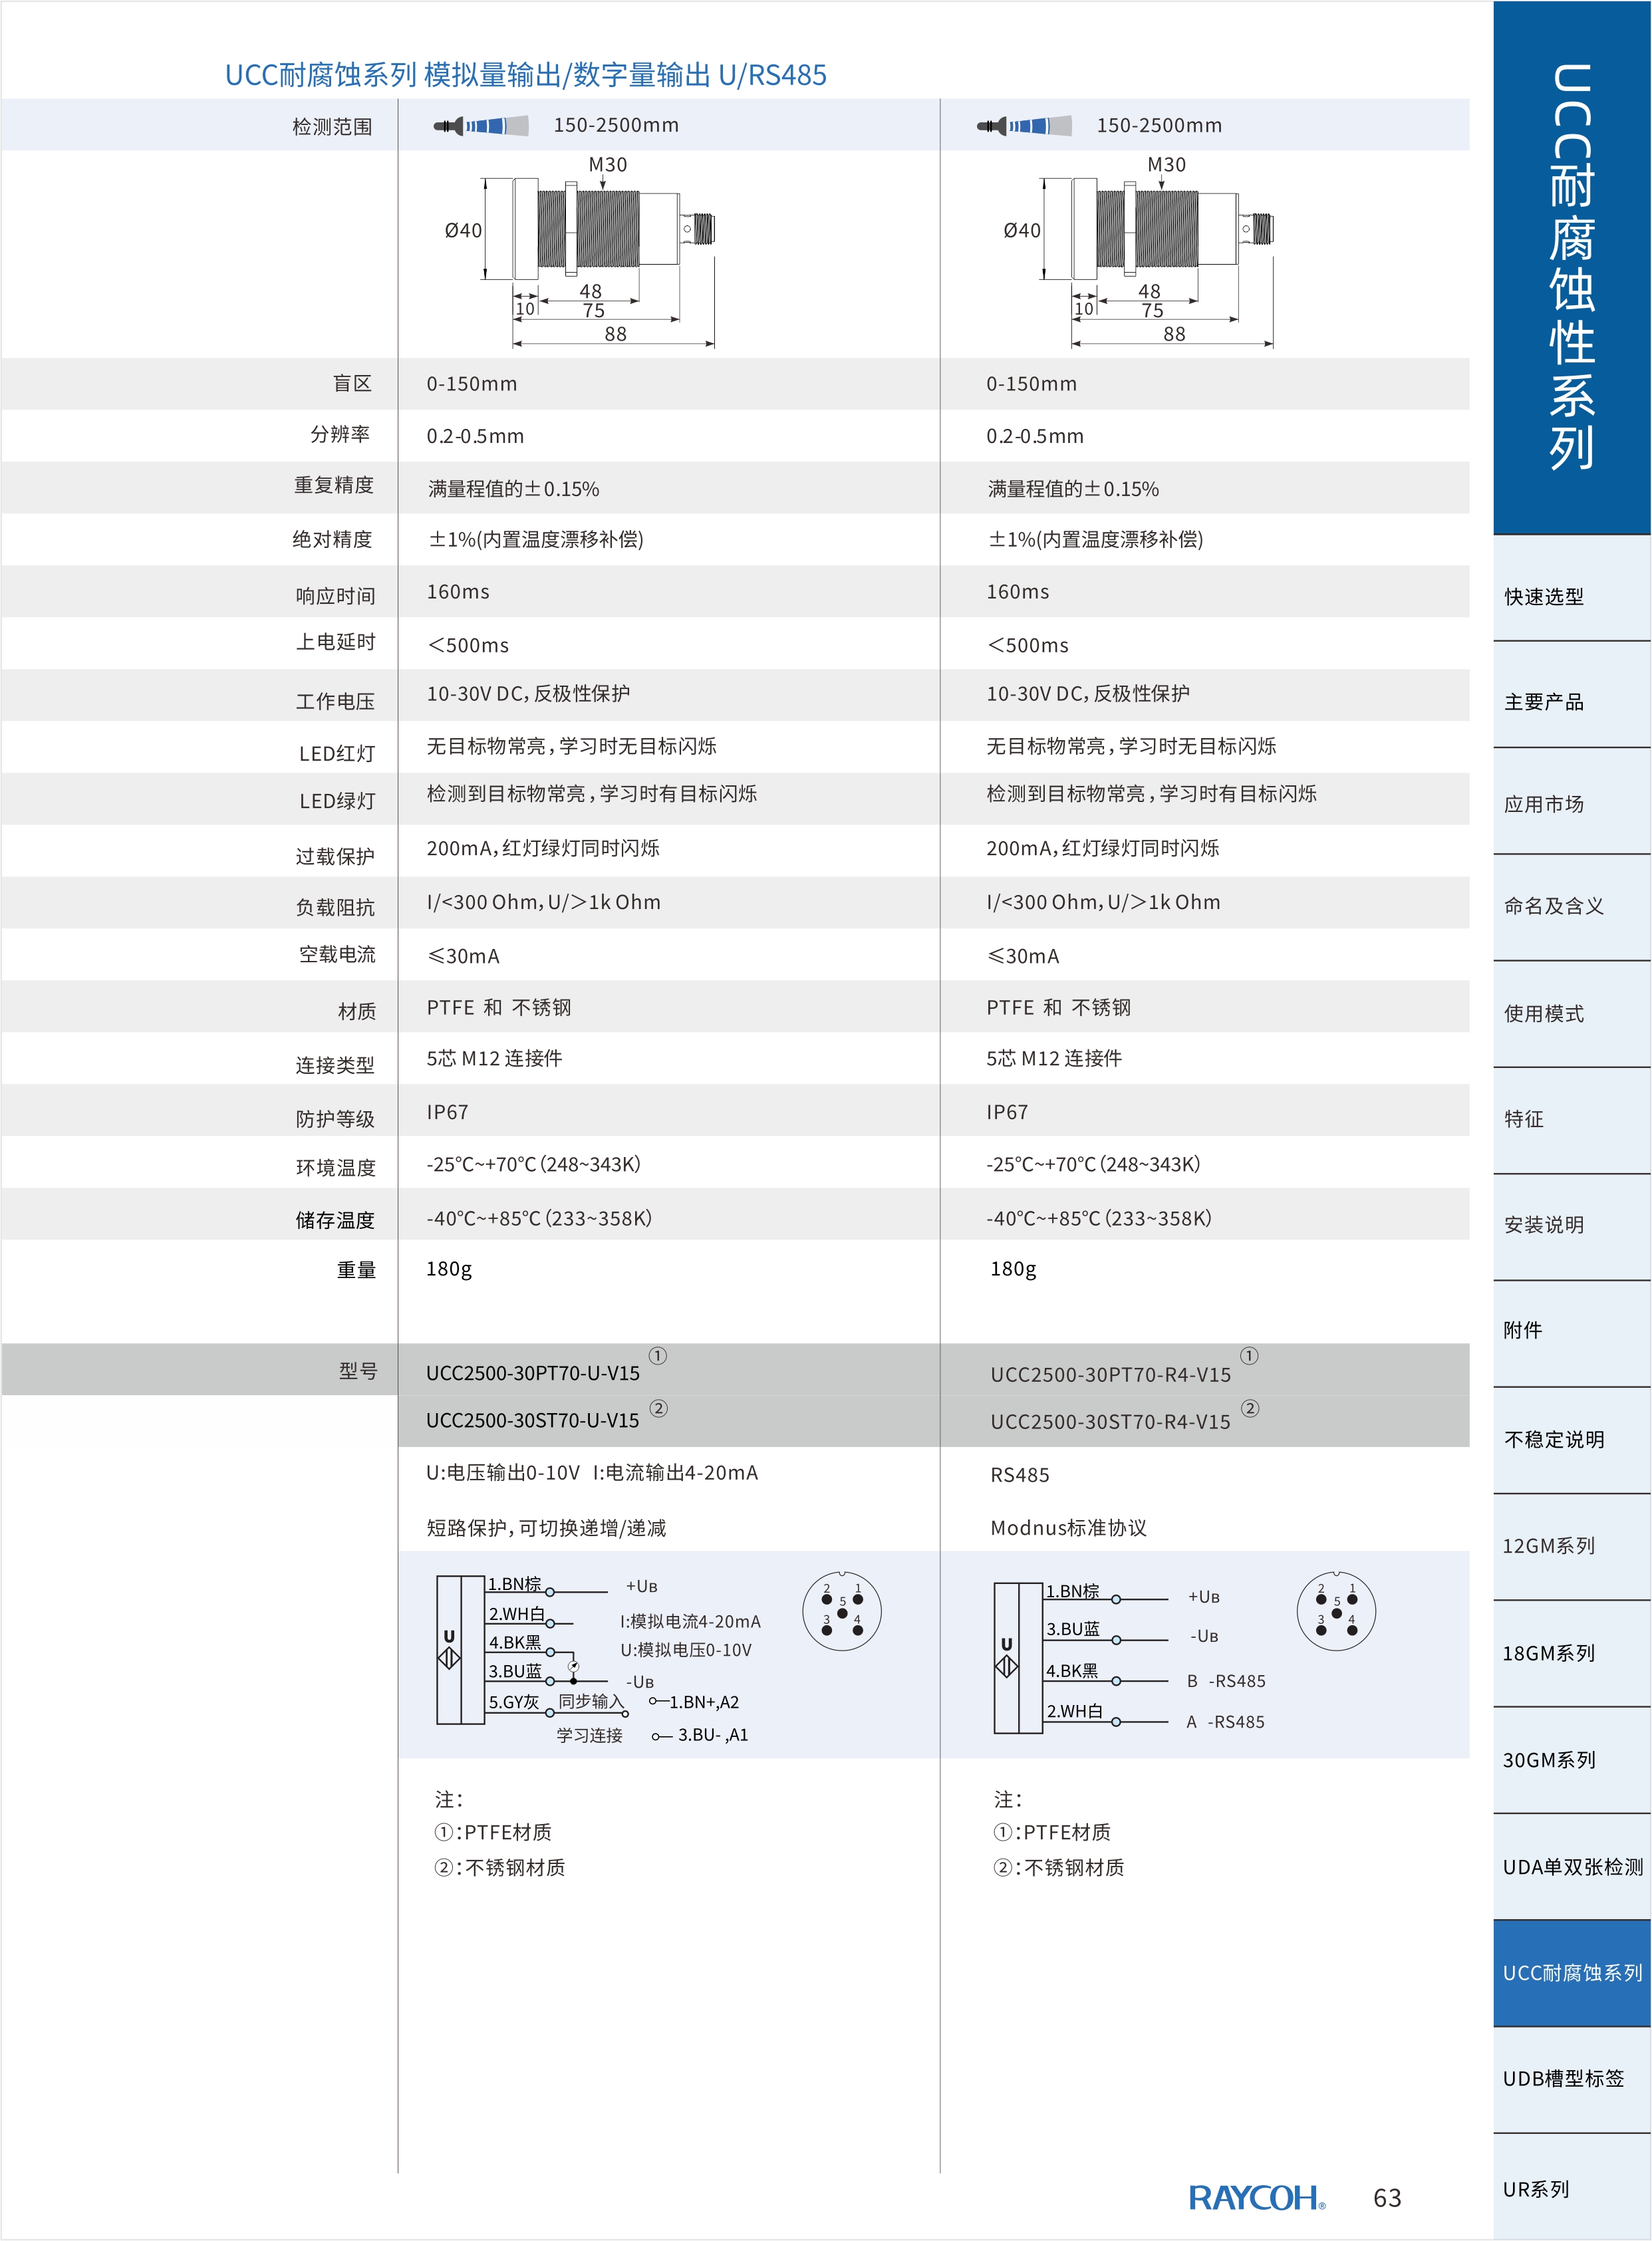Select the 12GM系列 side tab

point(1571,1547)
